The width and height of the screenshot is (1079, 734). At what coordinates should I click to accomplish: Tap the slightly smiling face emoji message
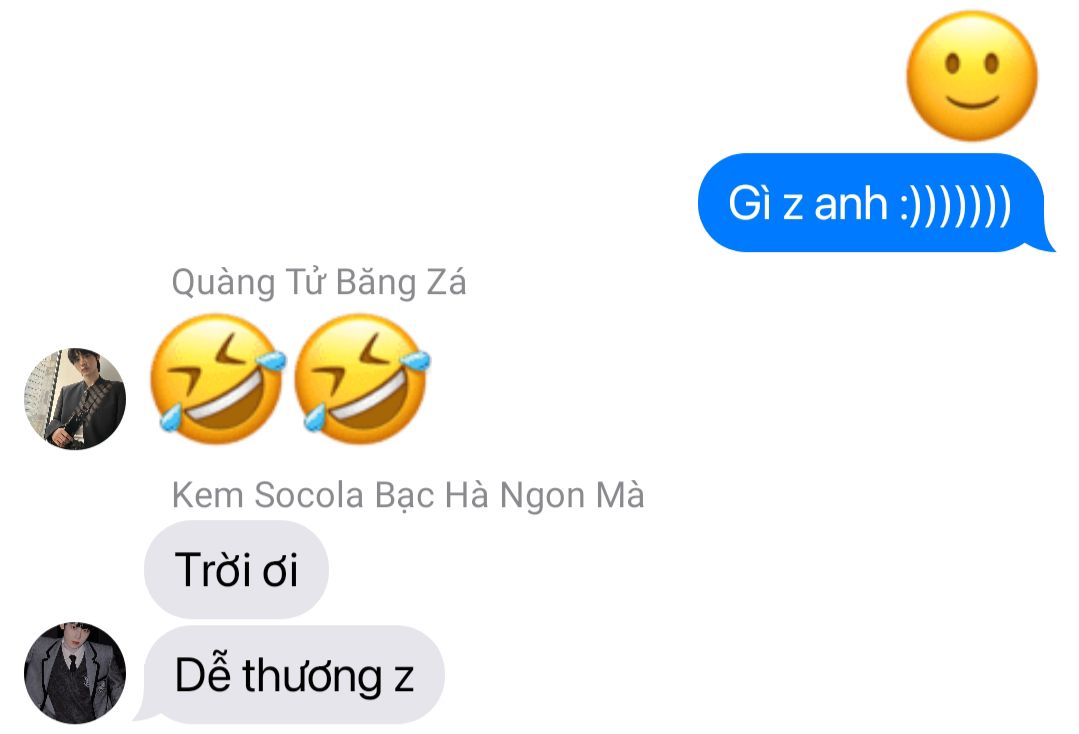click(972, 76)
